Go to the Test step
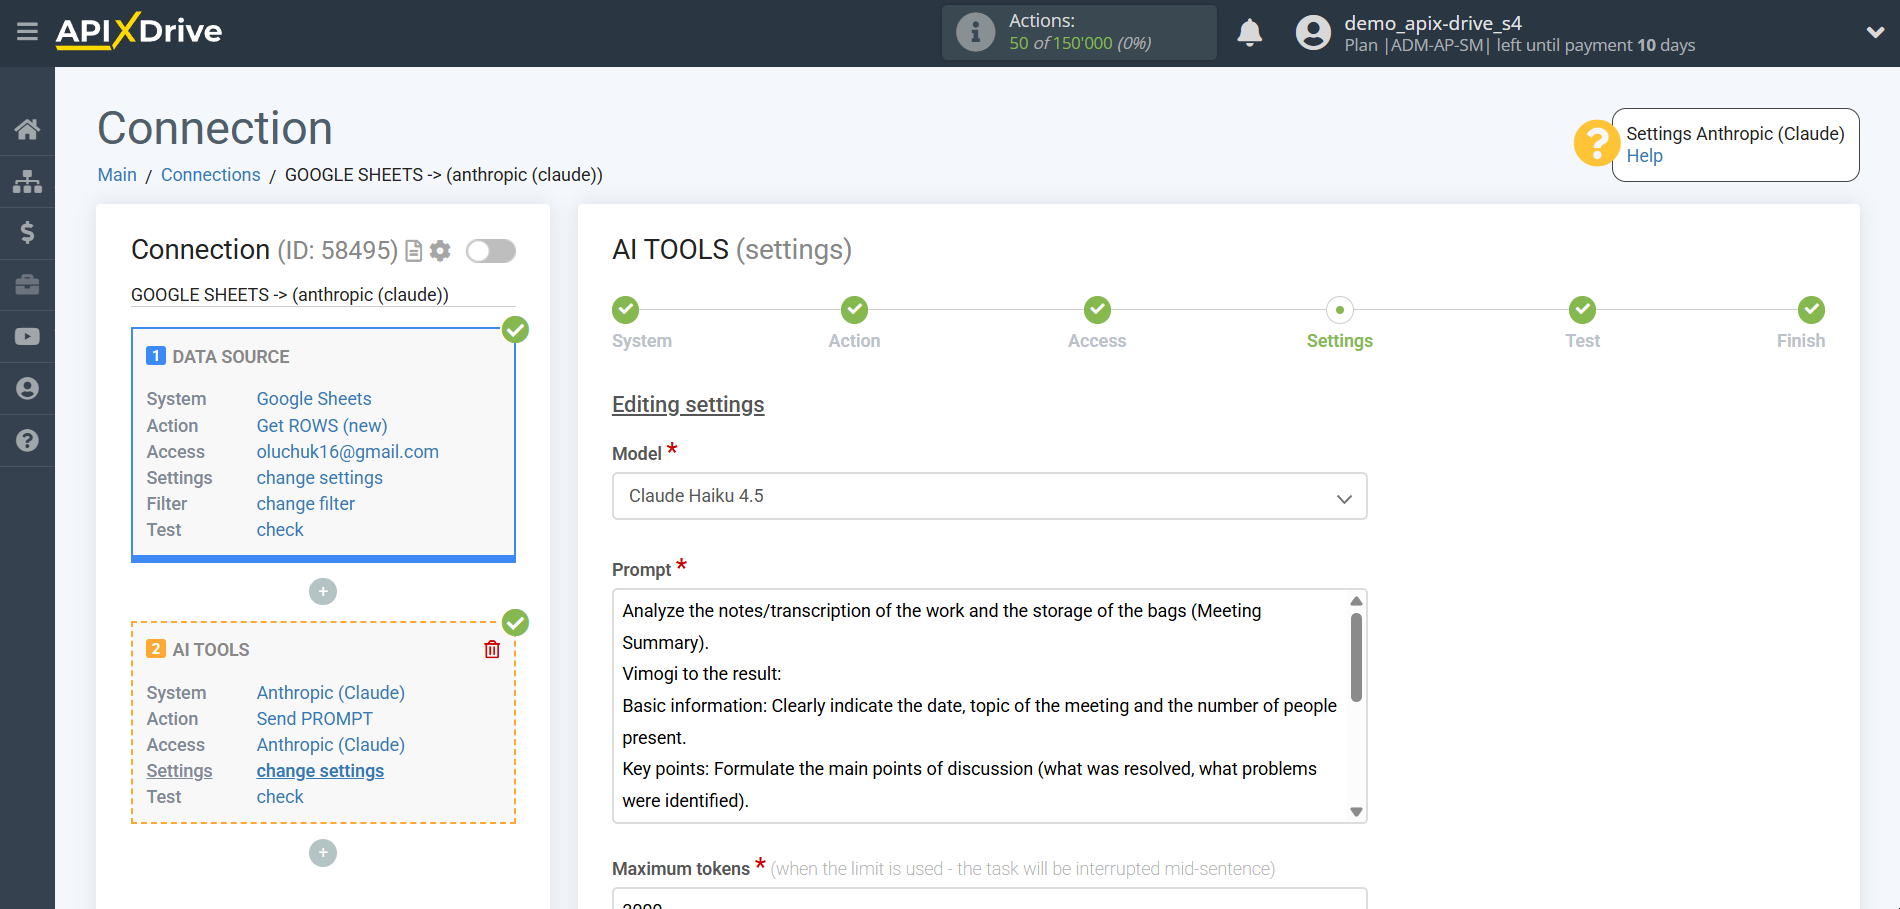The width and height of the screenshot is (1900, 909). pos(1582,310)
